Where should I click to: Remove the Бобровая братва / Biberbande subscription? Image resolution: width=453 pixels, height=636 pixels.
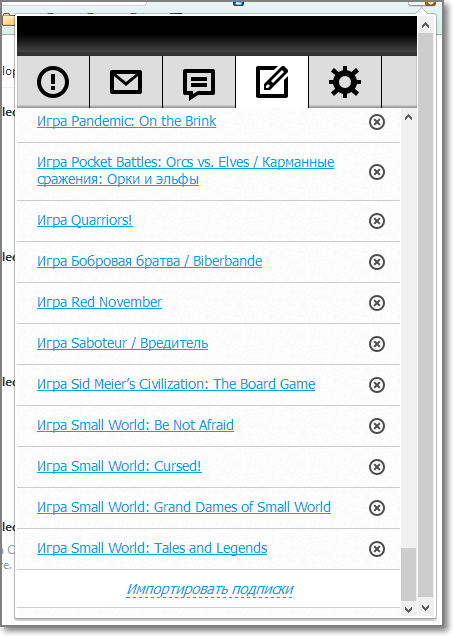tap(377, 262)
